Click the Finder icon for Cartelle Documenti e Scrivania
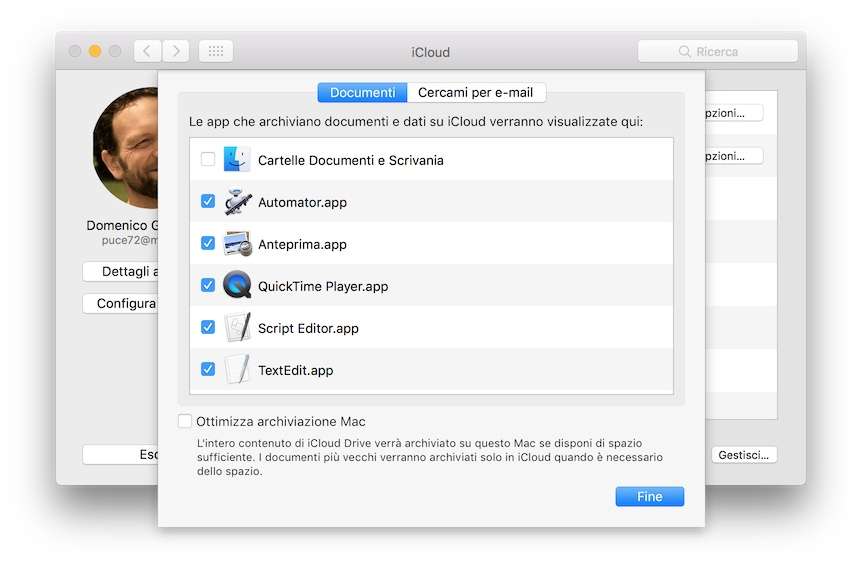This screenshot has height=565, width=862. [237, 160]
